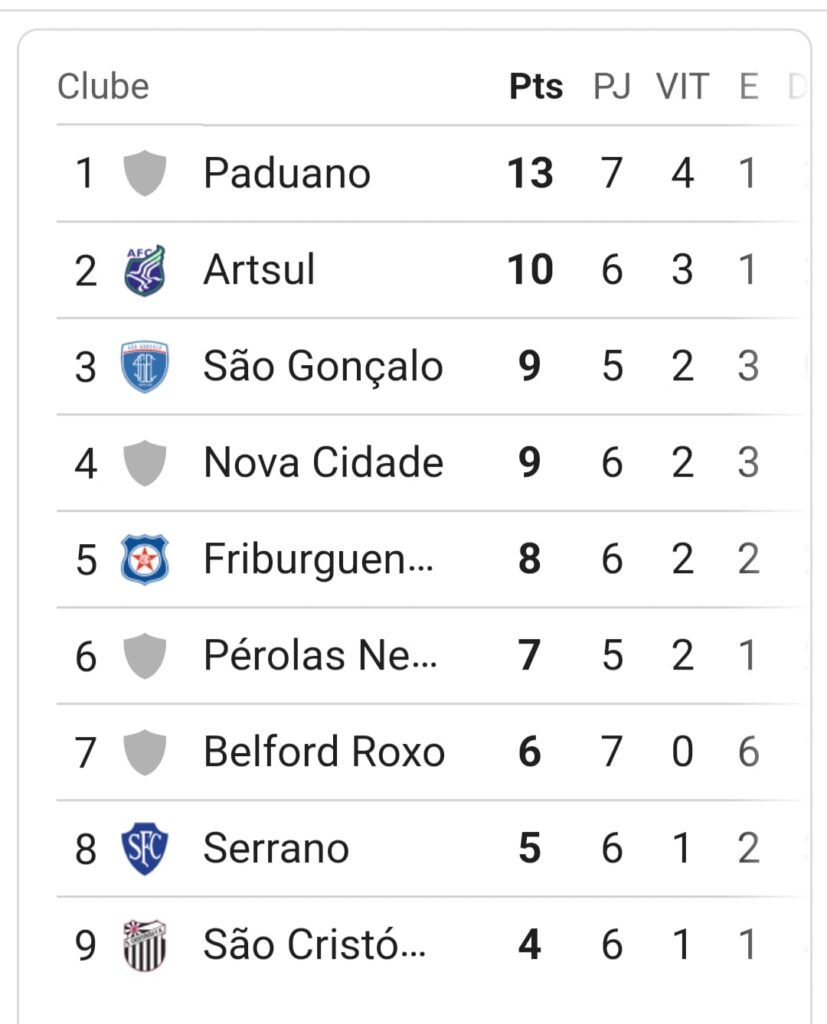Click the Artsul club crest icon
827x1024 pixels.
coord(144,270)
